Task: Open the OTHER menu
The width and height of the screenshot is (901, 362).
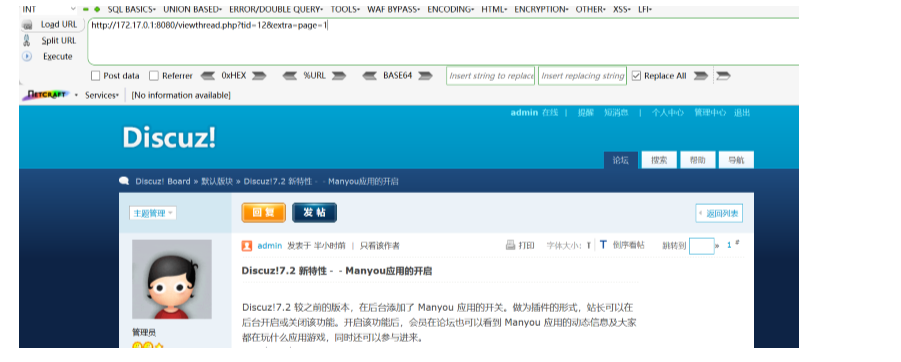Action: click(x=590, y=9)
